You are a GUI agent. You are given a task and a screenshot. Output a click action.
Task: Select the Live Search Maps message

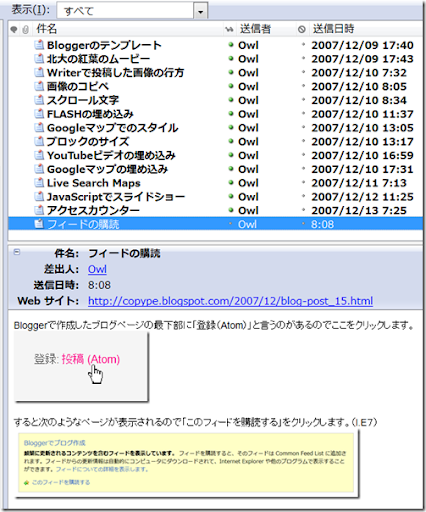(215, 183)
